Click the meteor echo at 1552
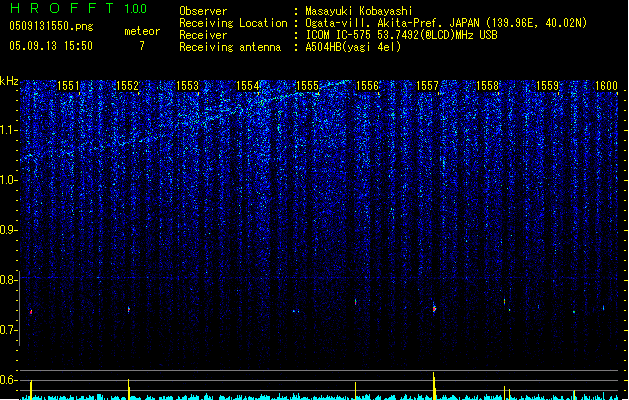Screen dimensions: 629x400 [129, 309]
